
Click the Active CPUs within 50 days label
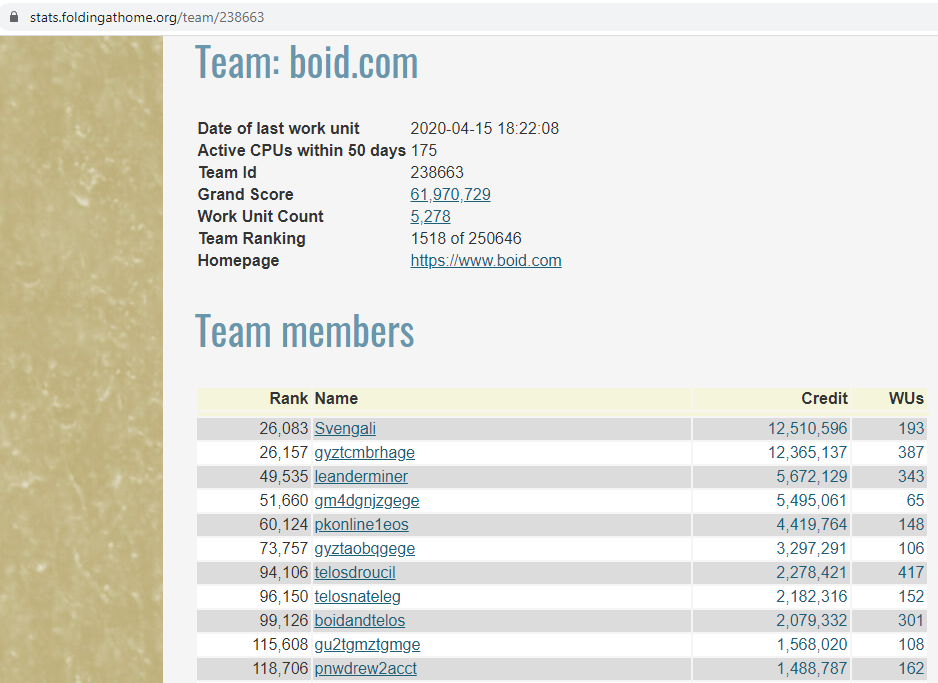click(x=302, y=150)
